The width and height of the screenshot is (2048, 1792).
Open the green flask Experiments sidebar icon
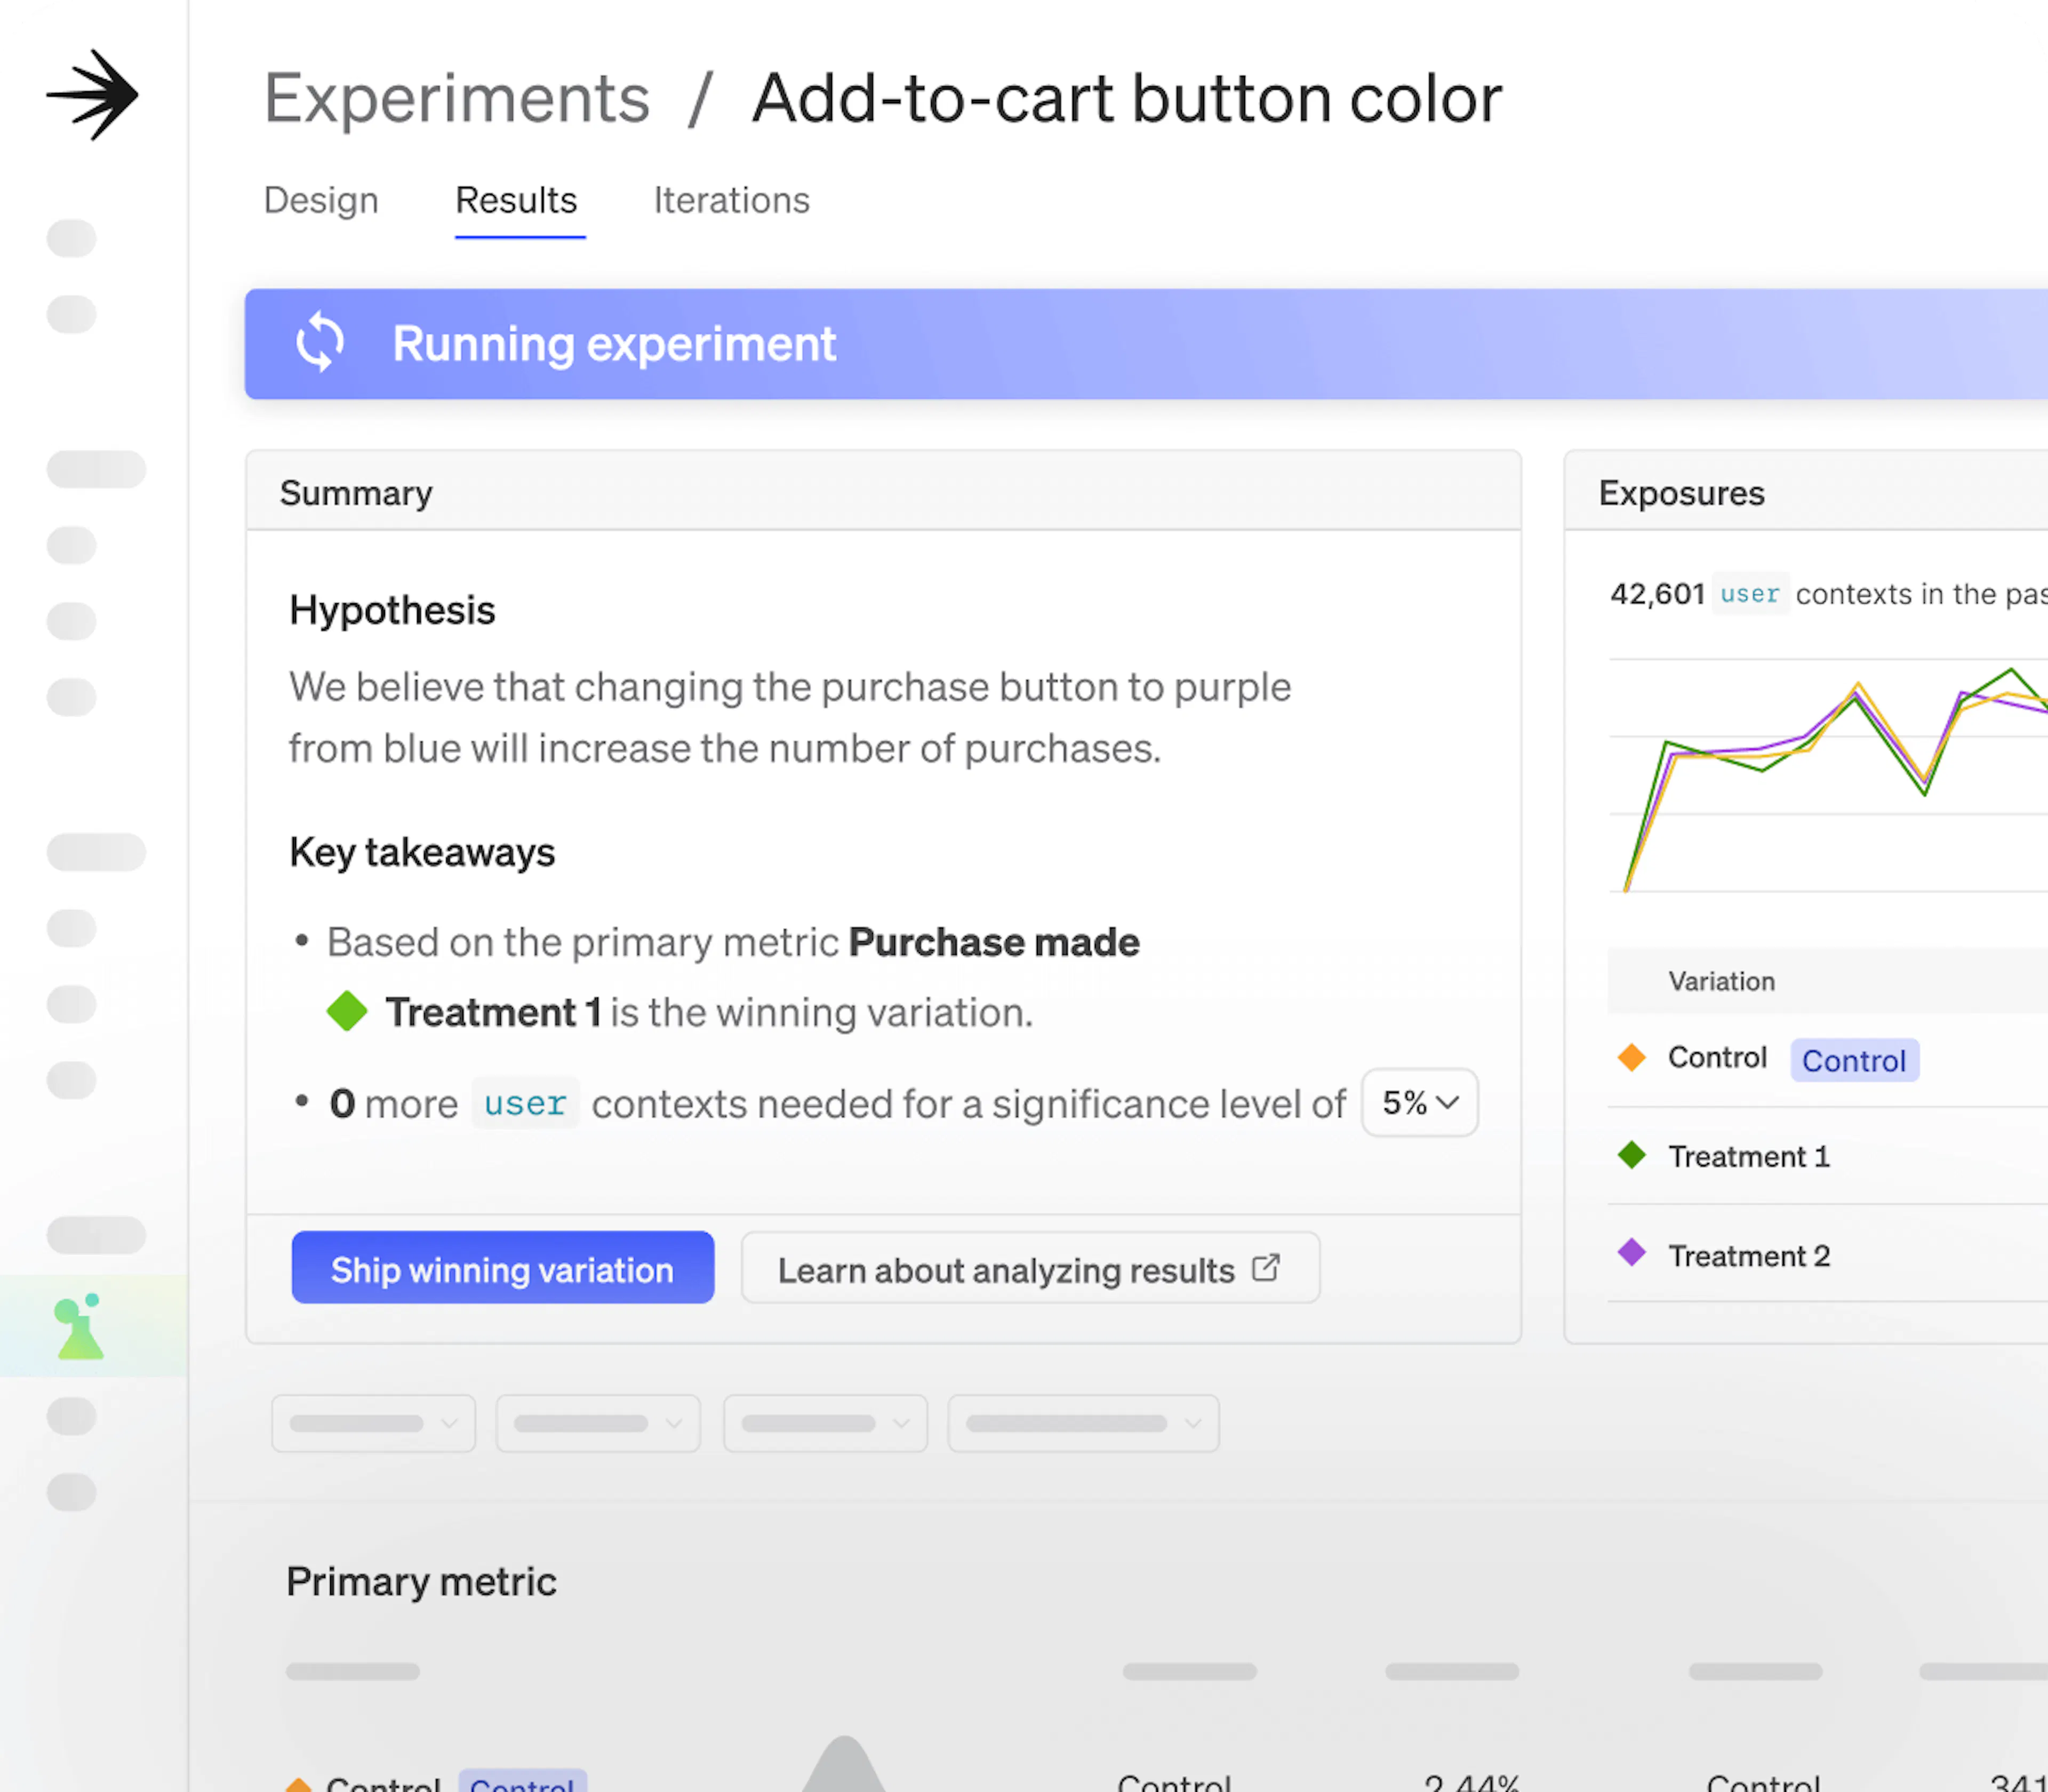tap(80, 1327)
